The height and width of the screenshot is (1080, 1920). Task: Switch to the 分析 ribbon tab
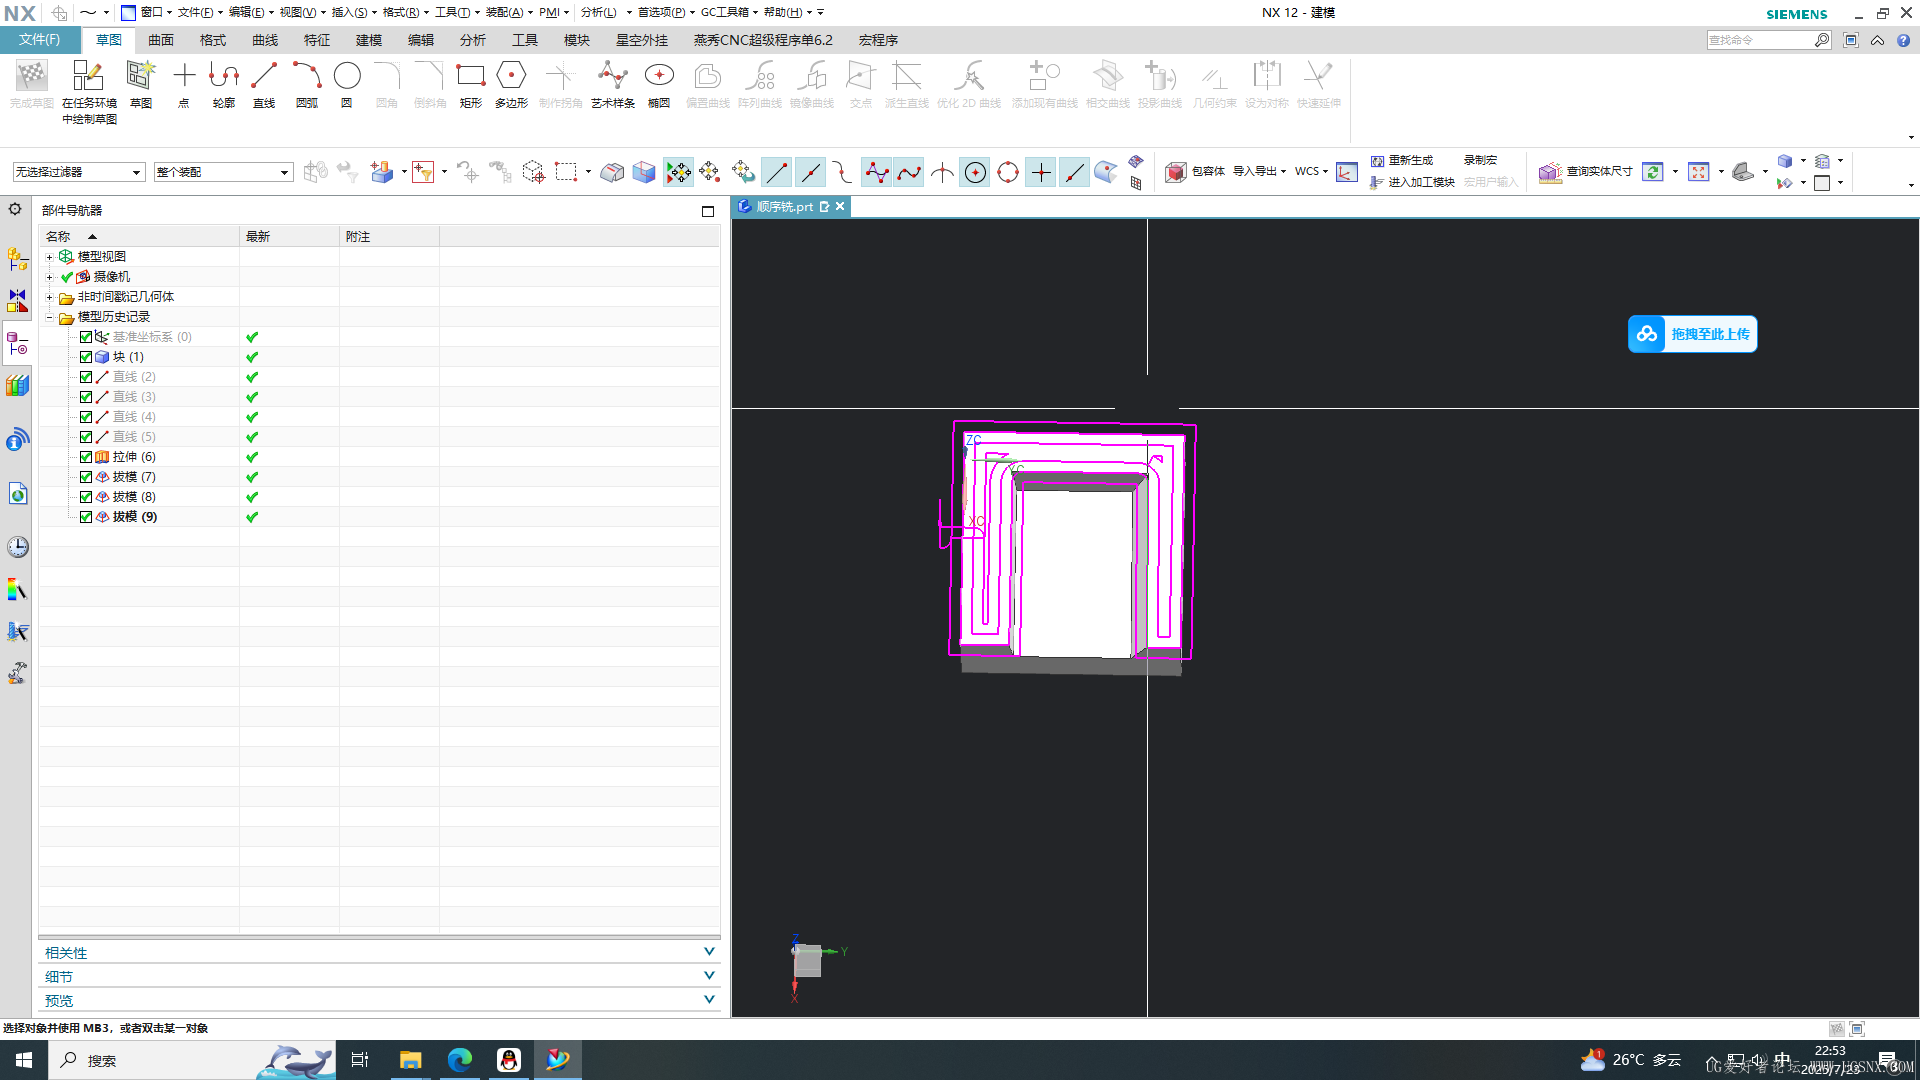(473, 40)
